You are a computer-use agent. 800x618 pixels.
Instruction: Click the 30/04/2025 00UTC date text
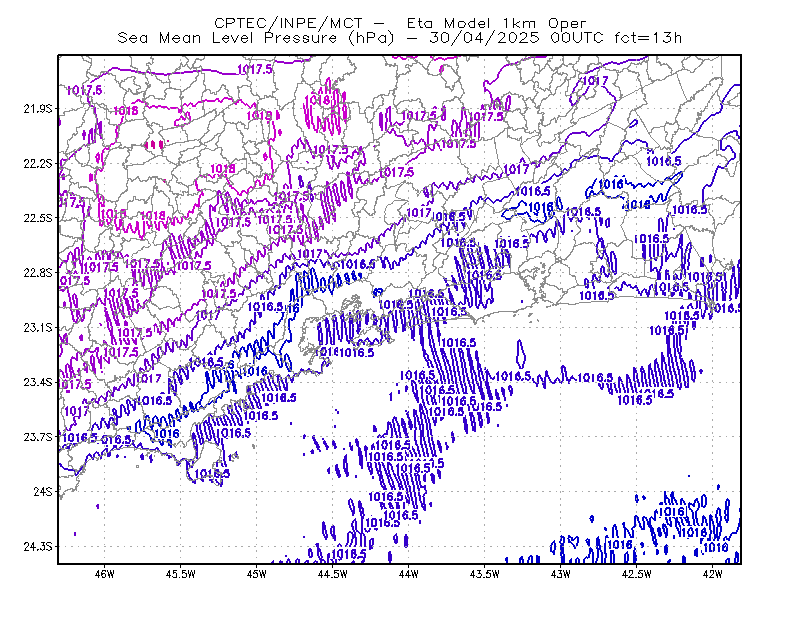(x=516, y=38)
